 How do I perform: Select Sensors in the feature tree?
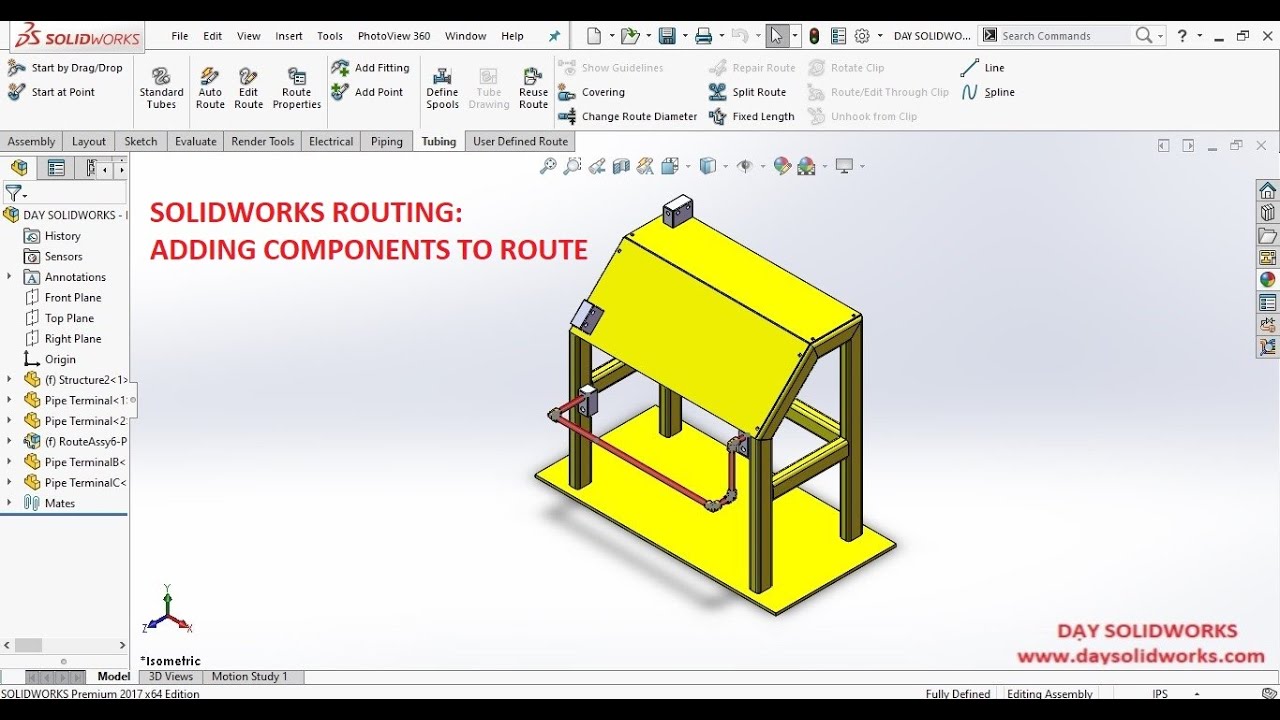[x=63, y=257]
